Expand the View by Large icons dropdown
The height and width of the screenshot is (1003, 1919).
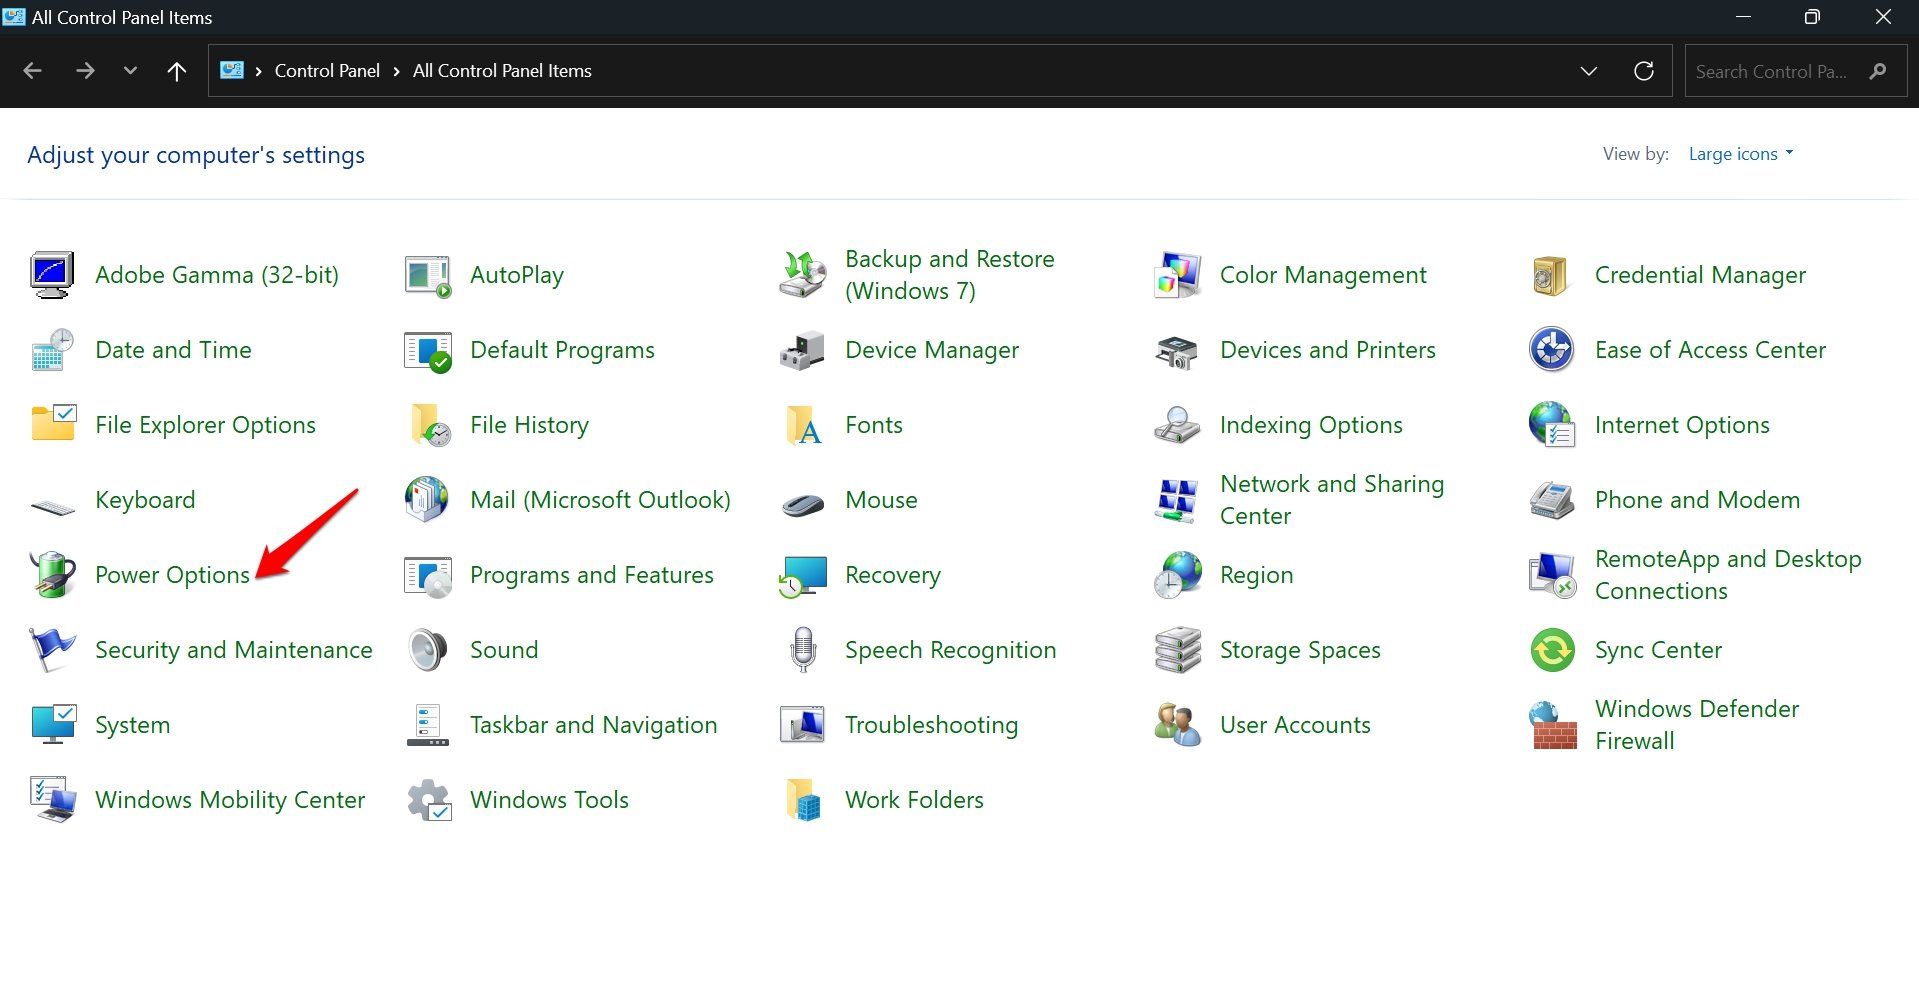tap(1741, 154)
